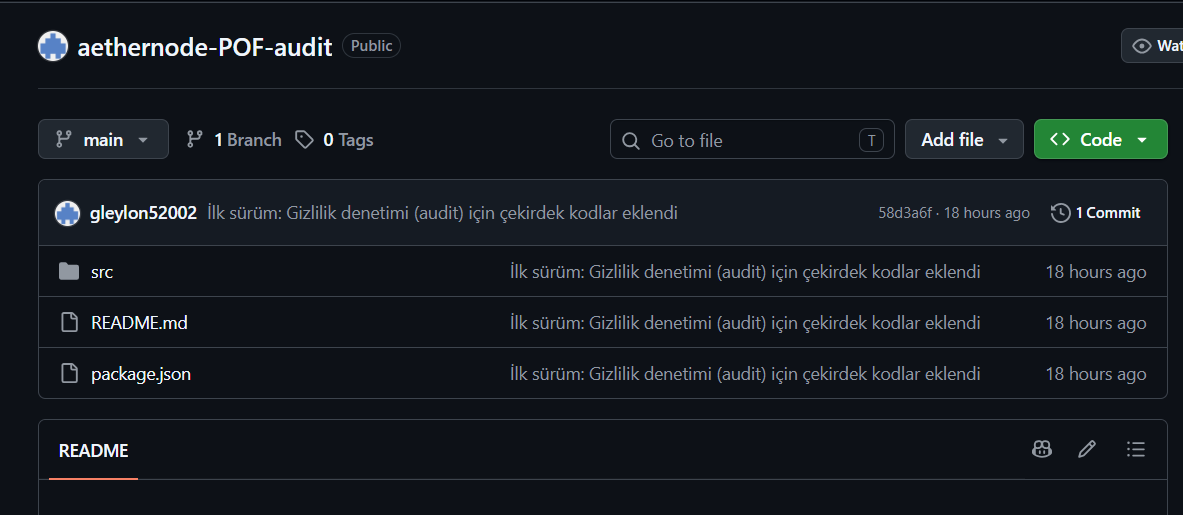The height and width of the screenshot is (515, 1183).
Task: Edit README using the pencil icon
Action: click(x=1086, y=449)
